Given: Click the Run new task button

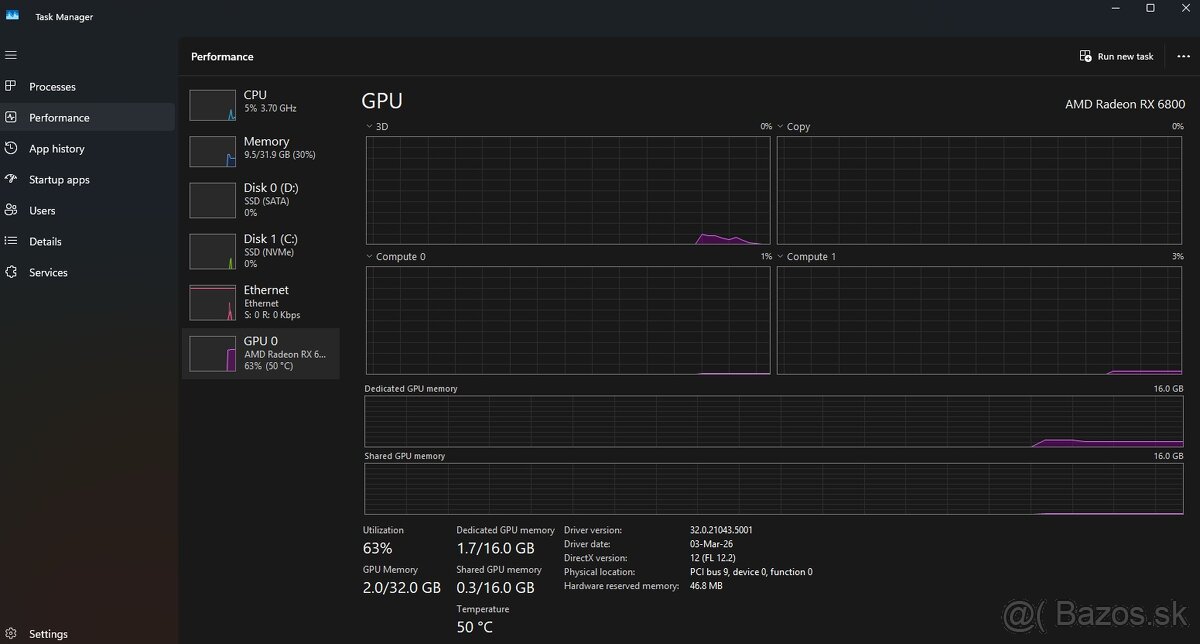Looking at the screenshot, I should 1117,56.
